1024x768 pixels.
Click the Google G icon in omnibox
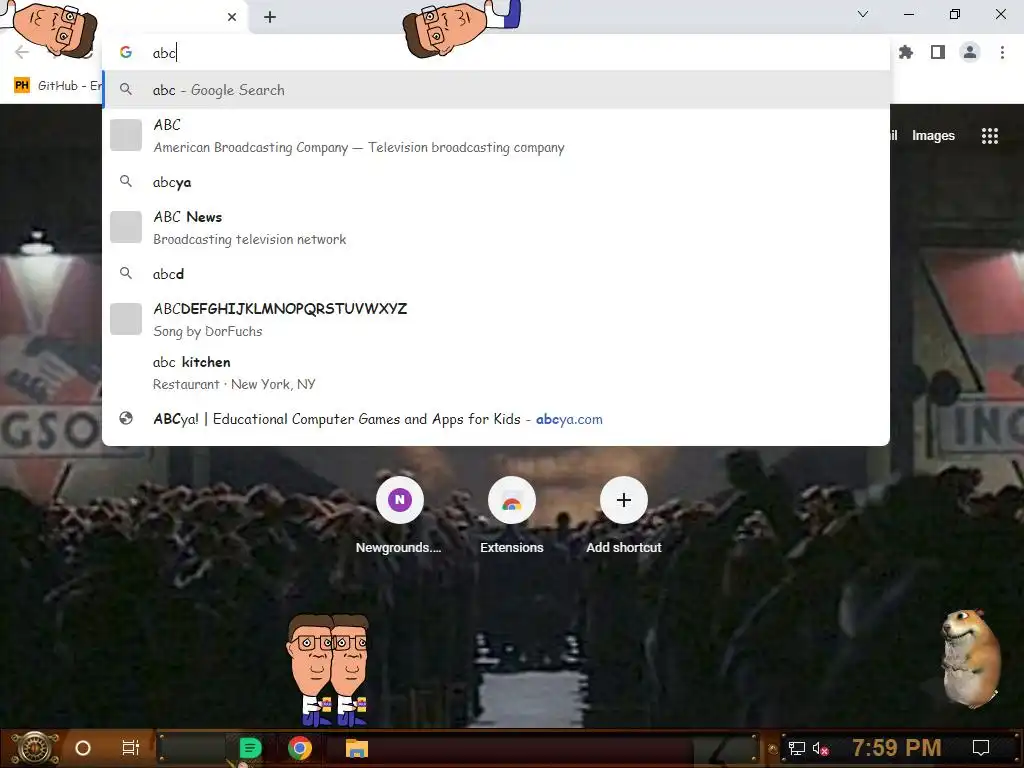point(126,52)
